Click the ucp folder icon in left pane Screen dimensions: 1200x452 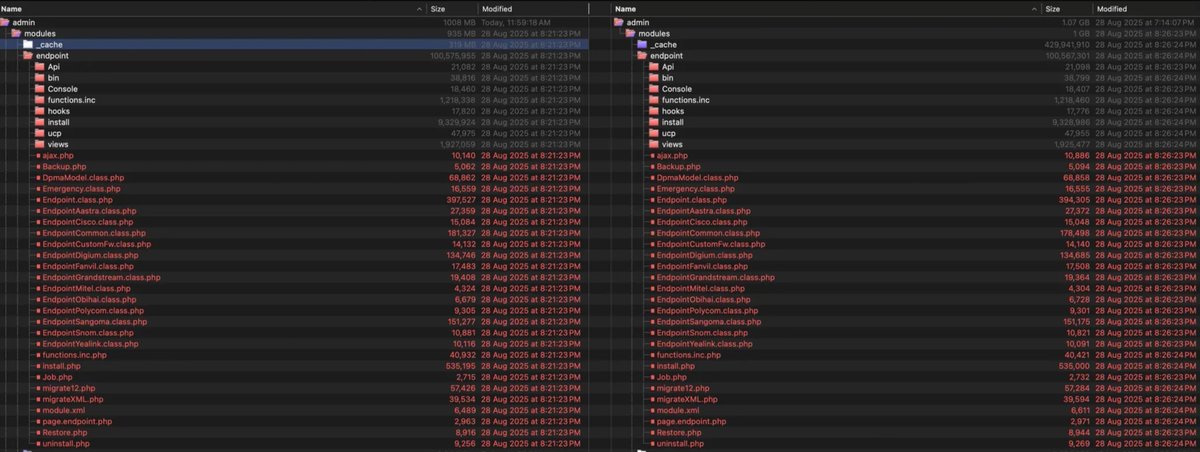click(40, 133)
